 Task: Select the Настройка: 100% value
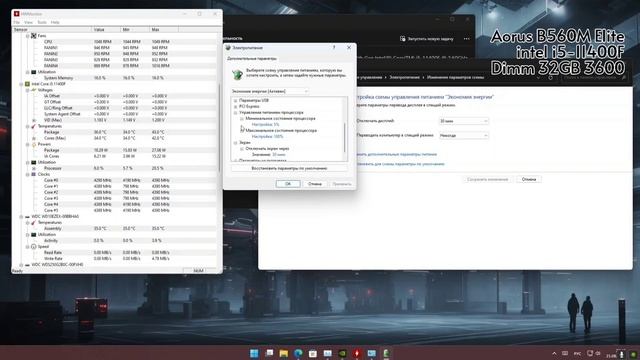tap(267, 137)
